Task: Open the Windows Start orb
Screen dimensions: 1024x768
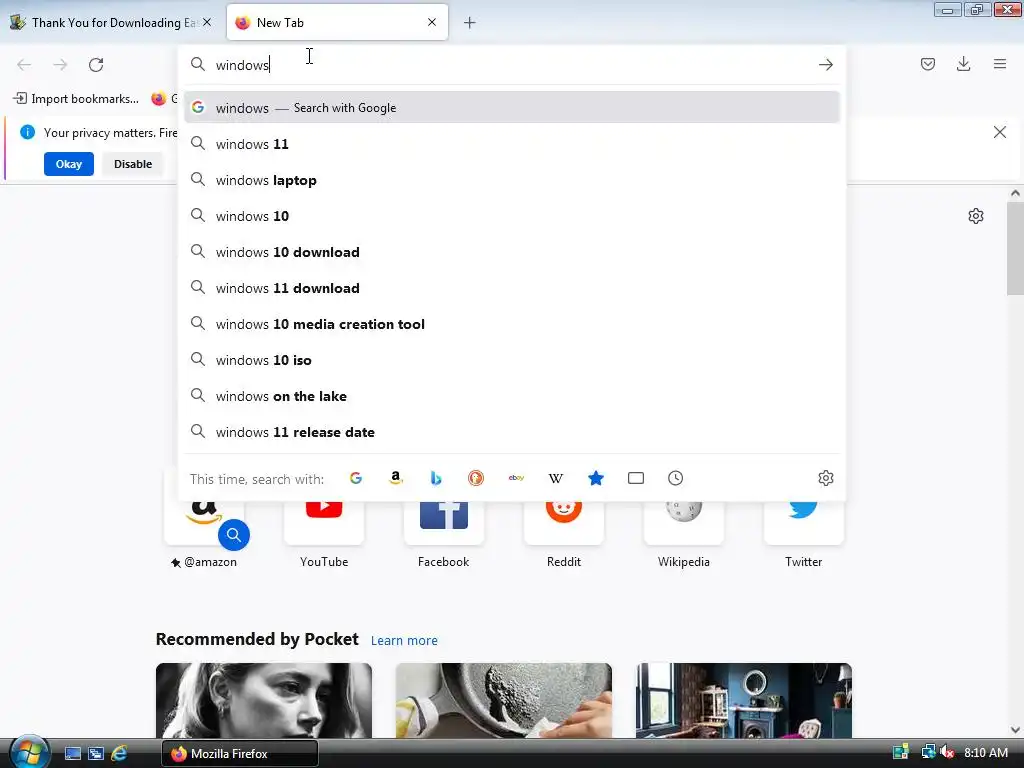Action: 28,752
